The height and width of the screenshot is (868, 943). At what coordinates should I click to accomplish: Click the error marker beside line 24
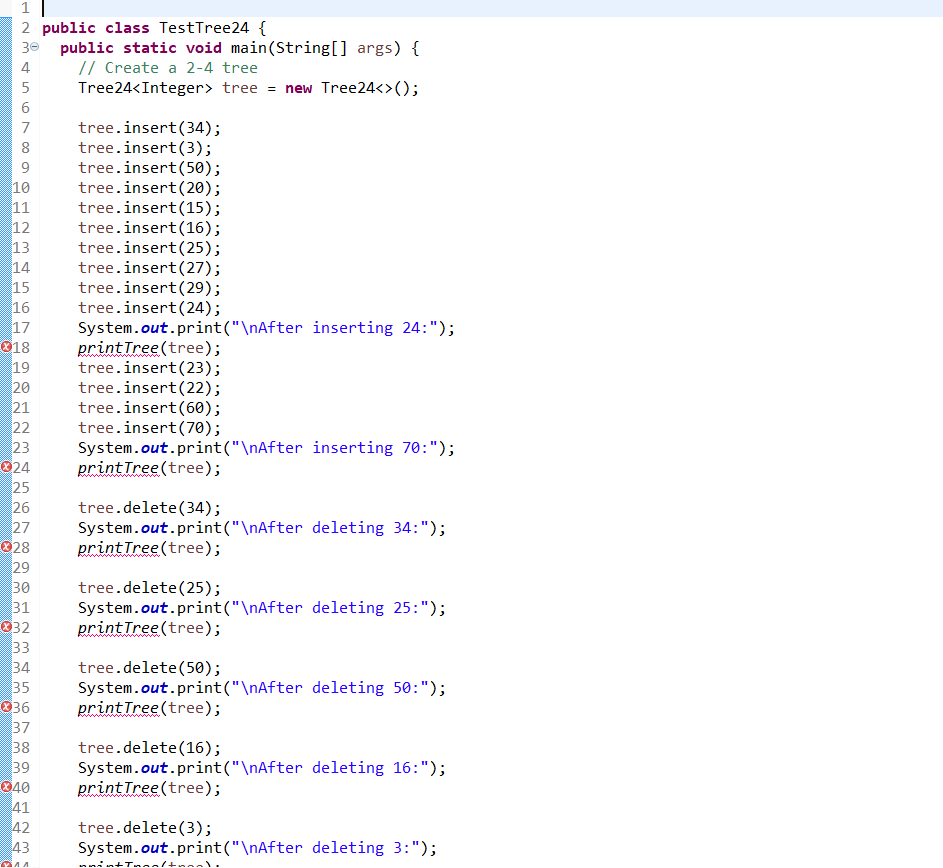click(x=8, y=467)
